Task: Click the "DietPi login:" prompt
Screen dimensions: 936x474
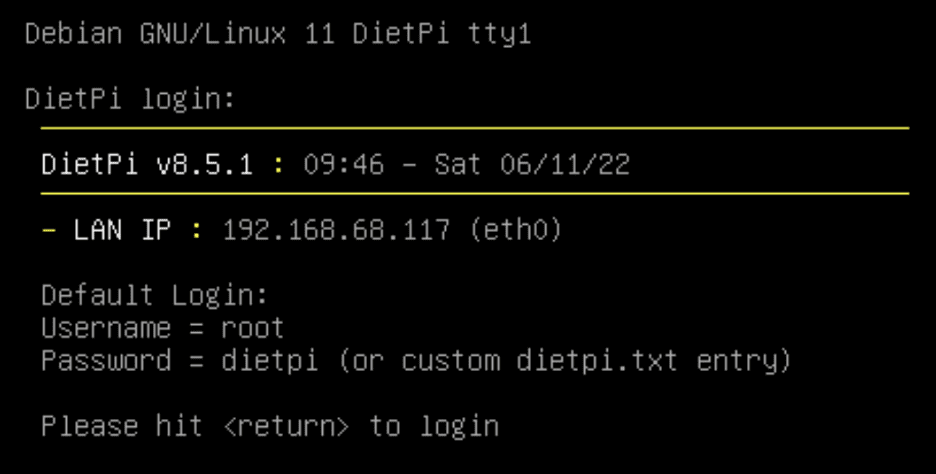Action: (x=129, y=99)
